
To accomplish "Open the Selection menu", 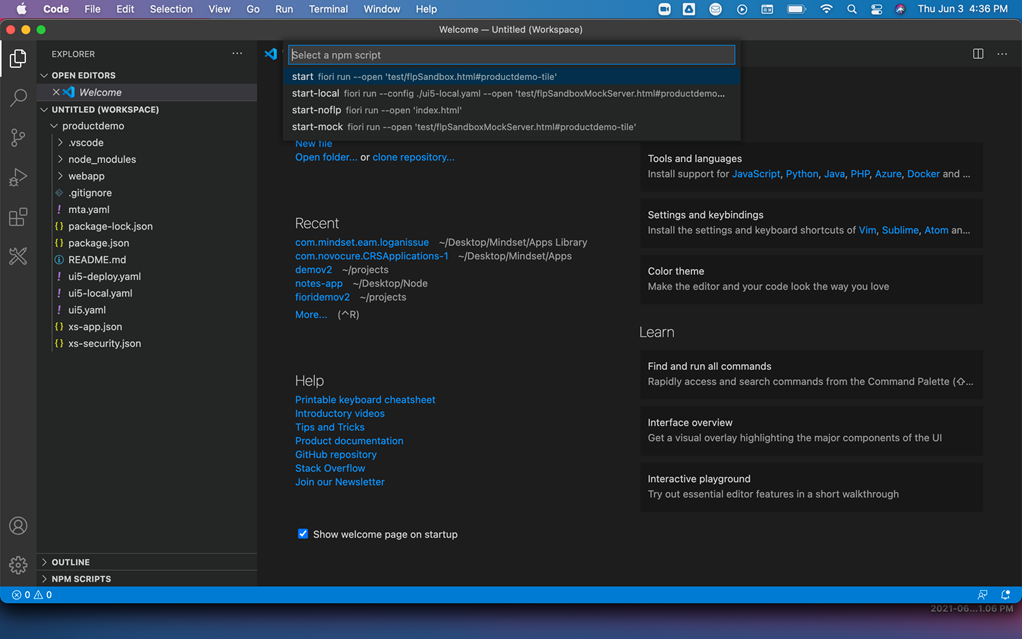I will pos(171,9).
